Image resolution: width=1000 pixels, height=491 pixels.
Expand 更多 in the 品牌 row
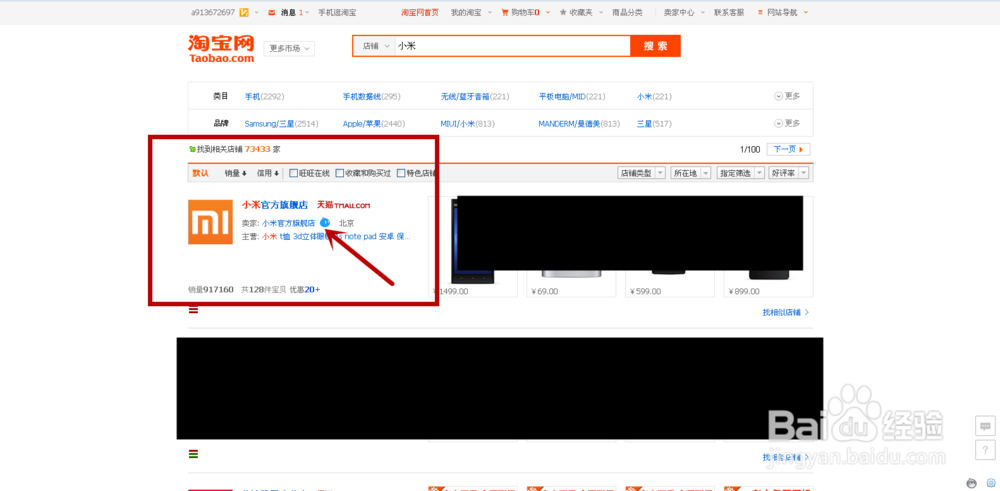click(787, 123)
